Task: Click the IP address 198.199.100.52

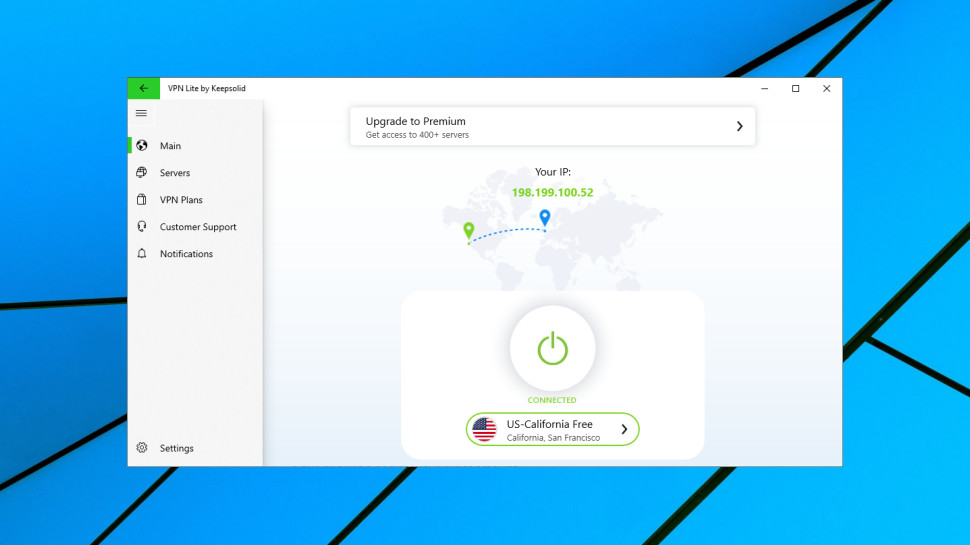Action: [x=552, y=192]
